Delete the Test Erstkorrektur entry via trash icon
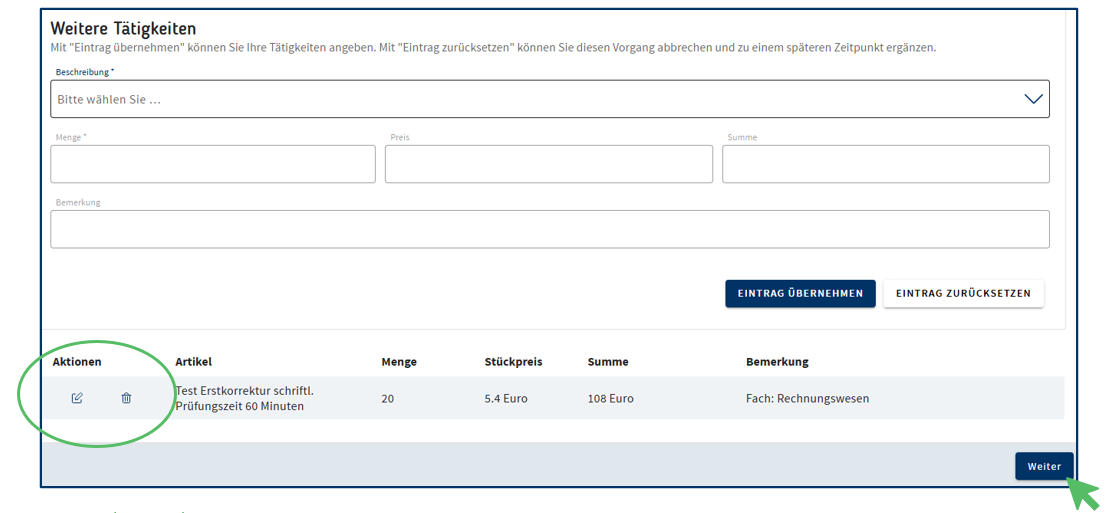The height and width of the screenshot is (513, 1108). (126, 398)
